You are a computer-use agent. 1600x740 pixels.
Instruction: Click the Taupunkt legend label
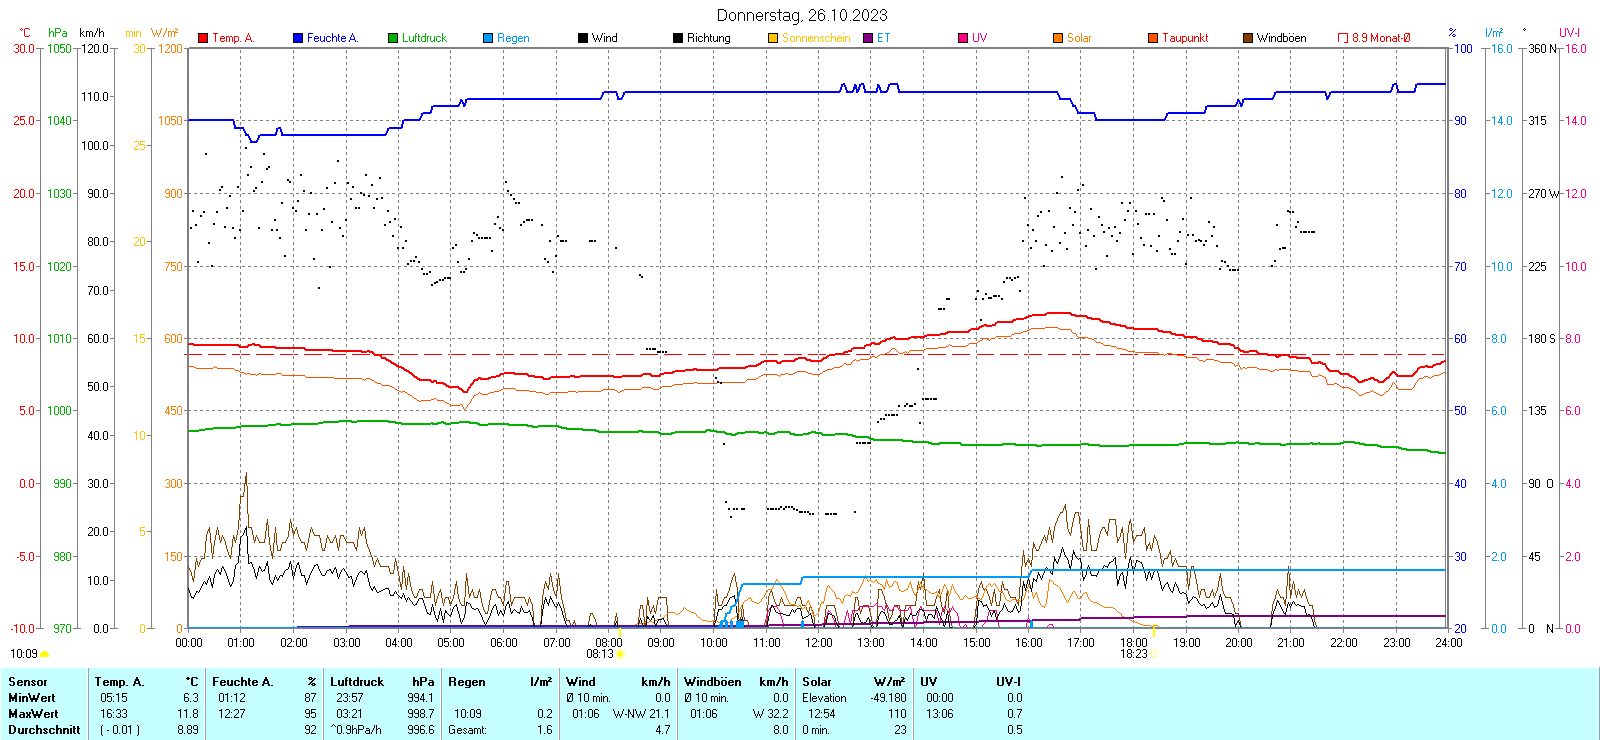tap(1185, 38)
